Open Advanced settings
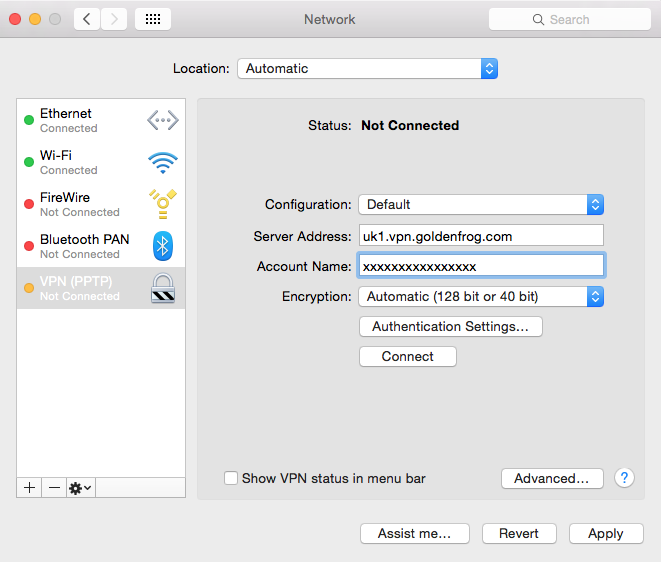The height and width of the screenshot is (562, 661). (x=552, y=478)
